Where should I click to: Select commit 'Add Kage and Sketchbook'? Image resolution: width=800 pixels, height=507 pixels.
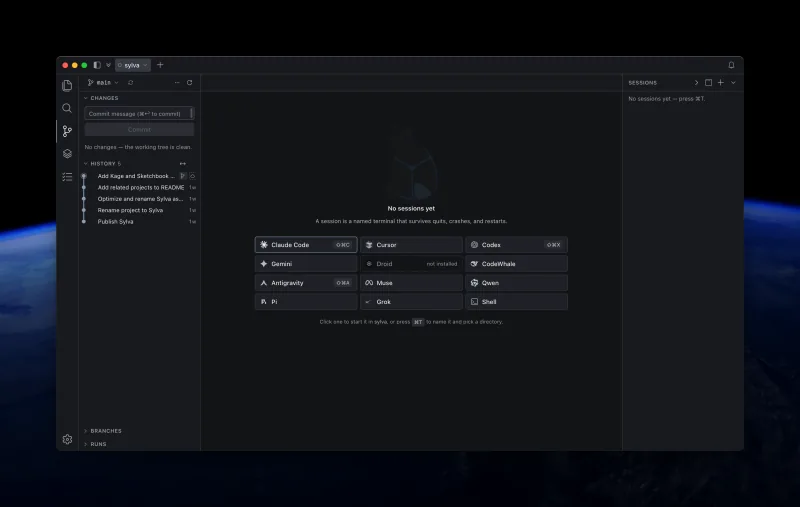pos(136,176)
